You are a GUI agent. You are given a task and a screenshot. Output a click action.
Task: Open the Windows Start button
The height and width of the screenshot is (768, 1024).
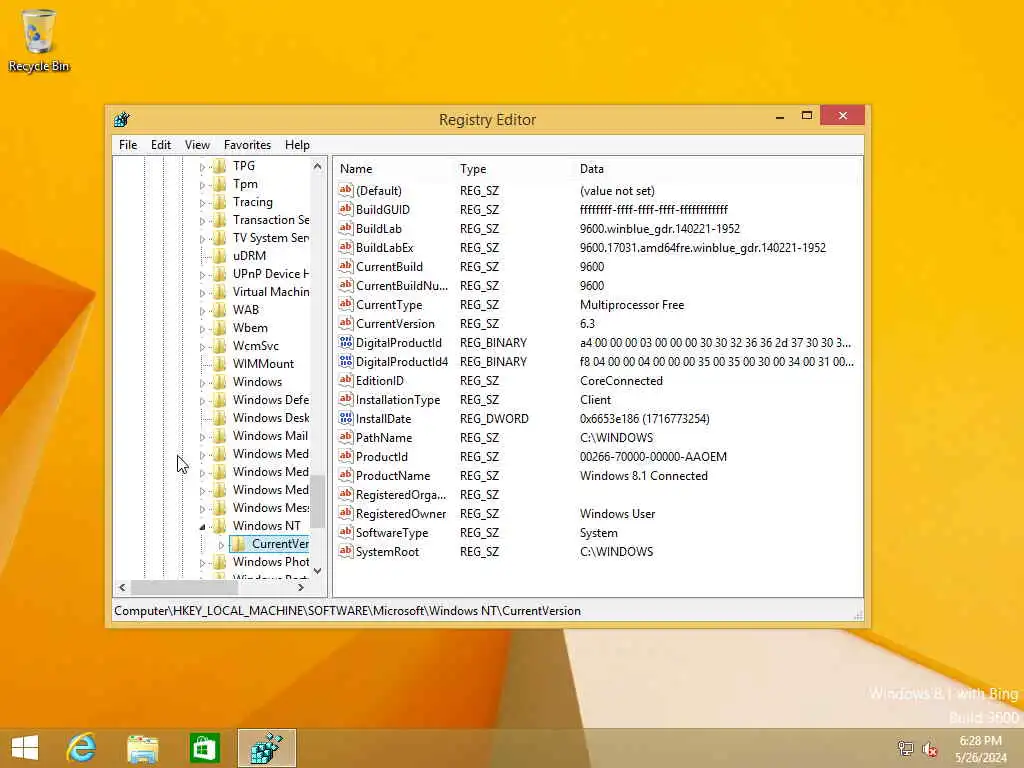[25, 748]
